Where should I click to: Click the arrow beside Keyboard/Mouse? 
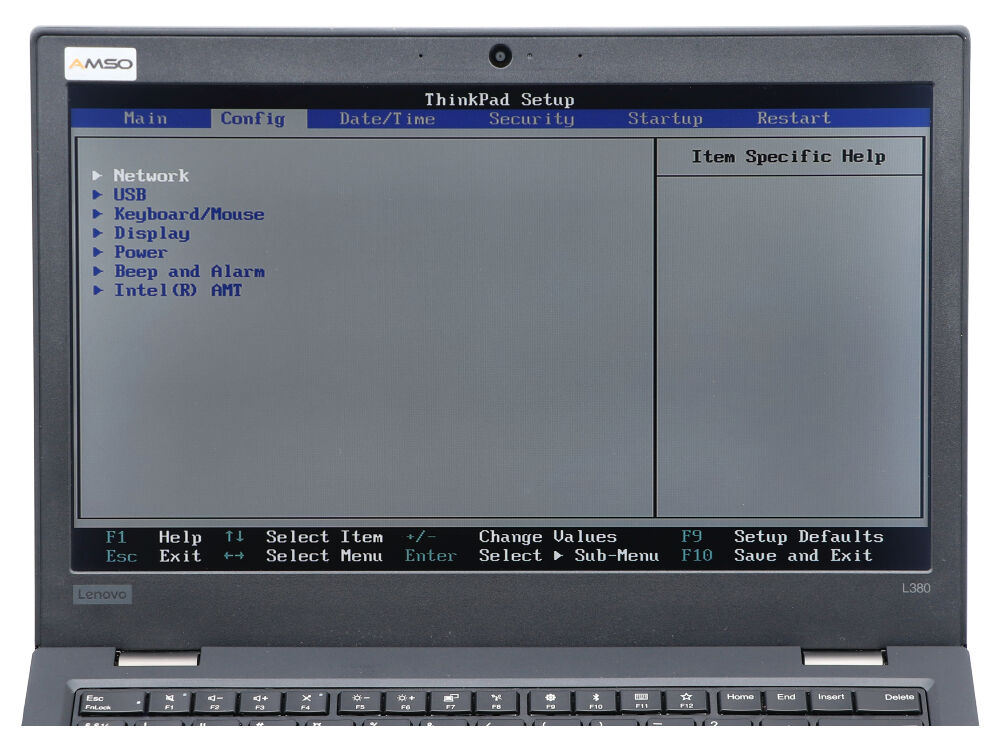[97, 214]
